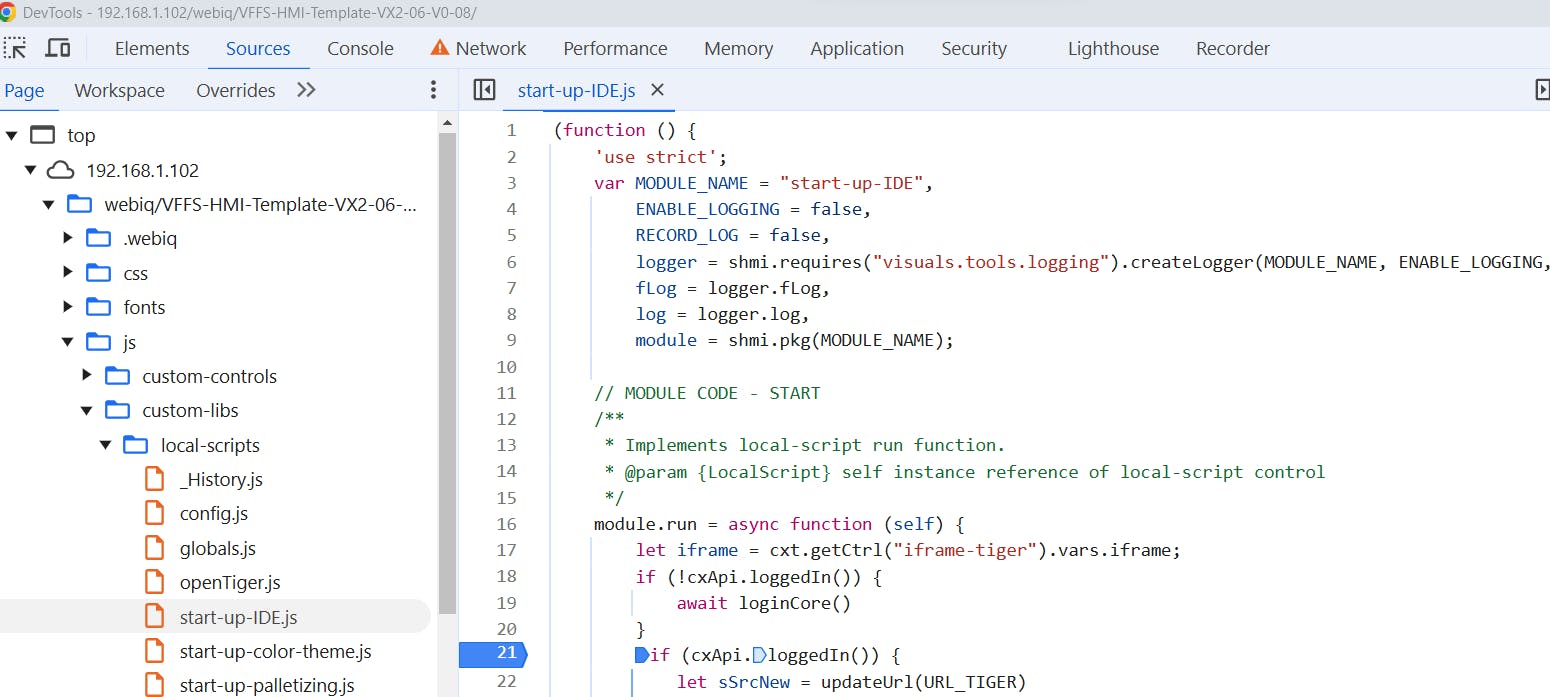Open the openTiger.js file
1550x697 pixels.
[x=229, y=582]
